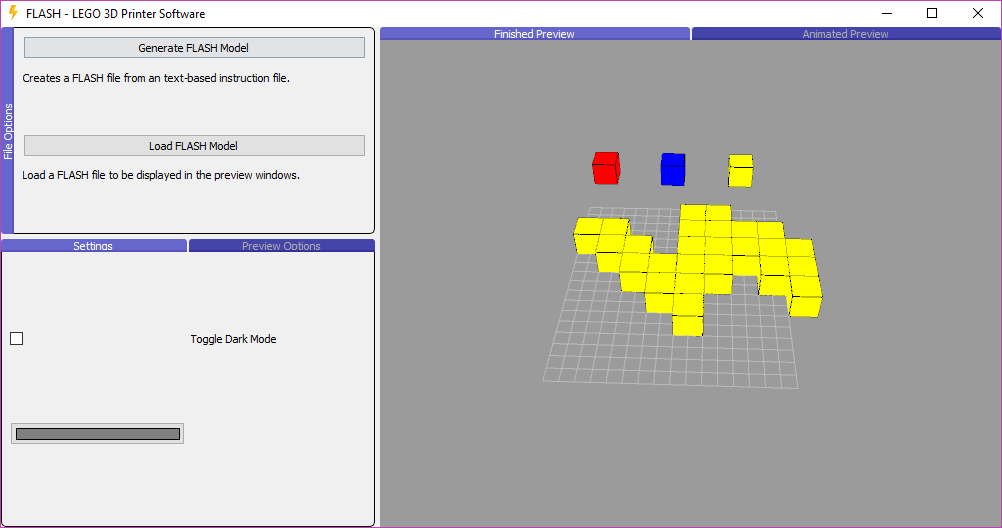Click the red cube in the preview
This screenshot has width=1002, height=528.
coord(606,168)
